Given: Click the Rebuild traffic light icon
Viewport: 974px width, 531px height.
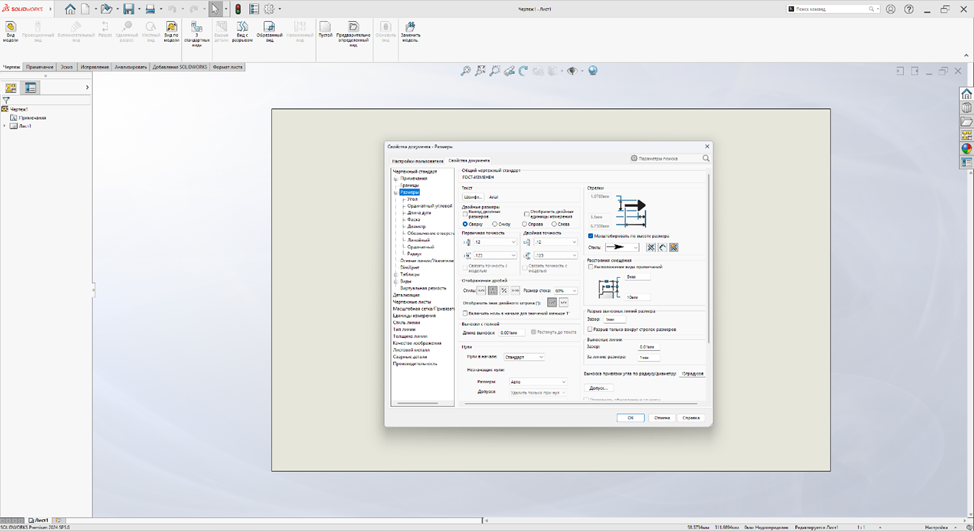Looking at the screenshot, I should click(238, 9).
